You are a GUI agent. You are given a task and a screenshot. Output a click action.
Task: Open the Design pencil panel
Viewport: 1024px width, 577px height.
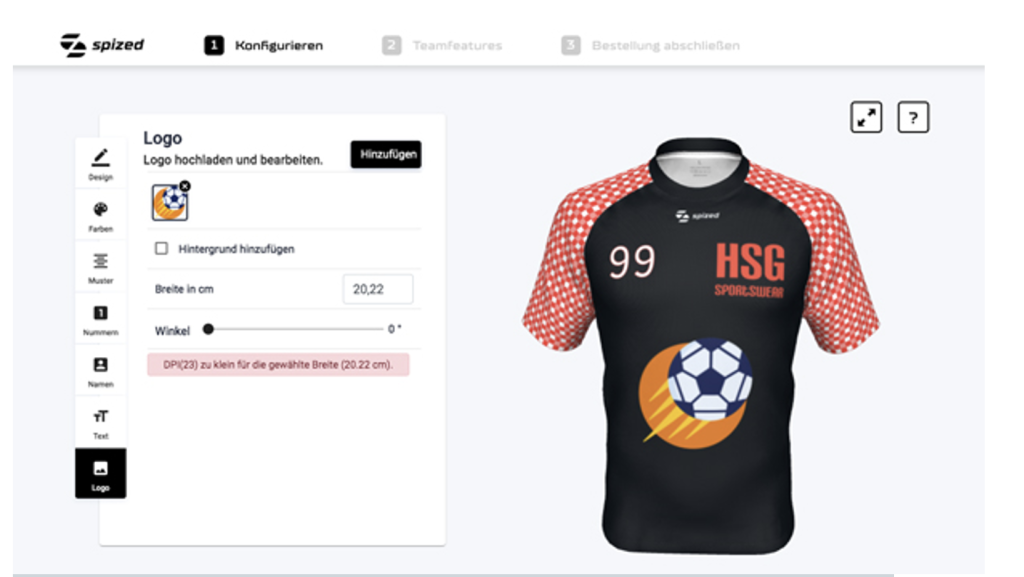(x=101, y=163)
